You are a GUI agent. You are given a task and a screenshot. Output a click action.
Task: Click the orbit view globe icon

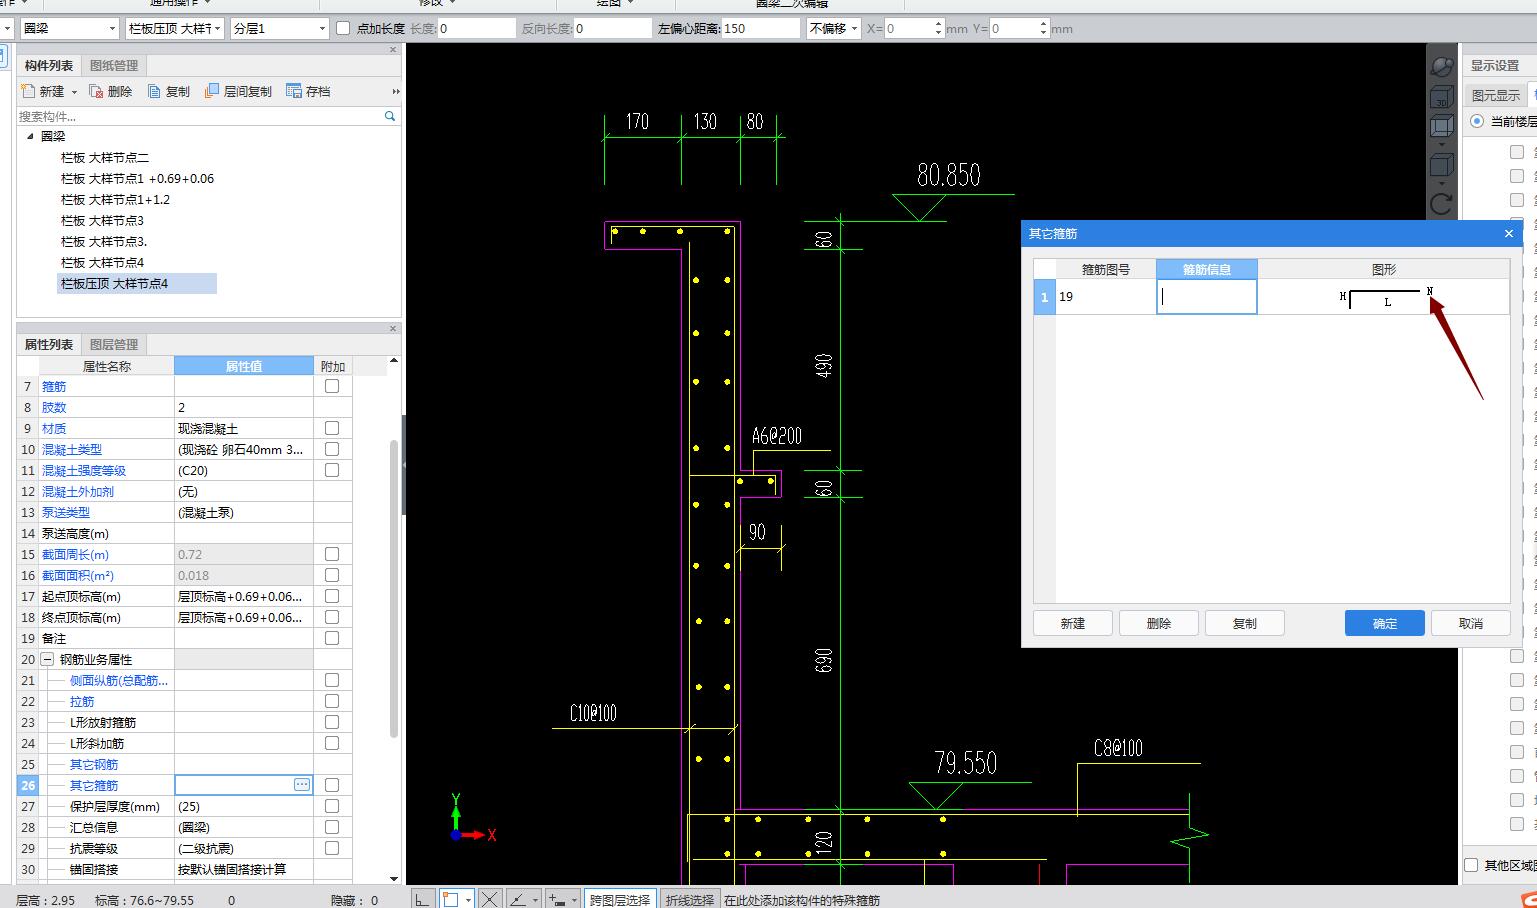1441,67
